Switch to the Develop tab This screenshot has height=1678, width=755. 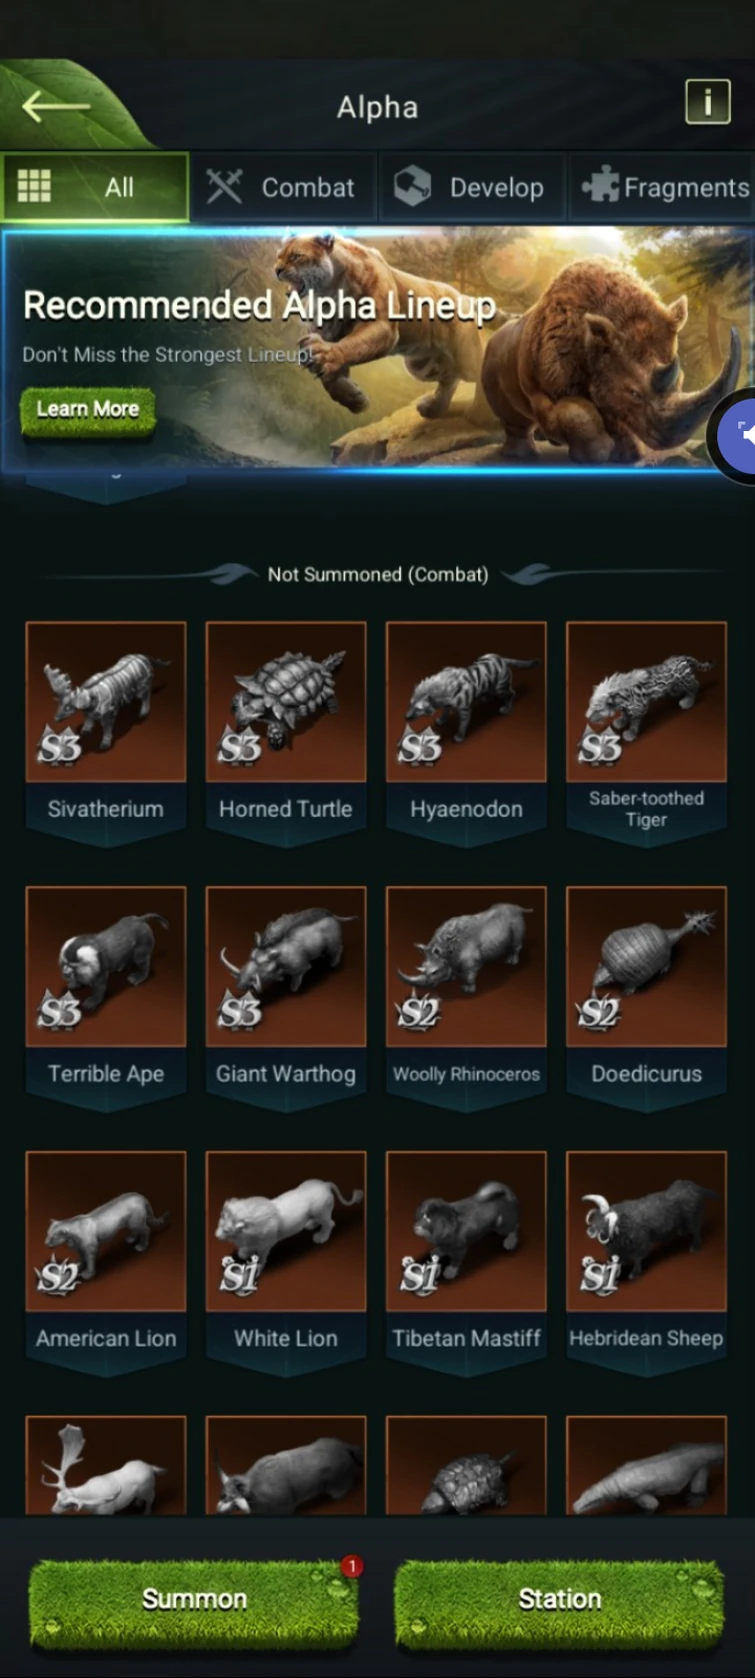(x=471, y=187)
